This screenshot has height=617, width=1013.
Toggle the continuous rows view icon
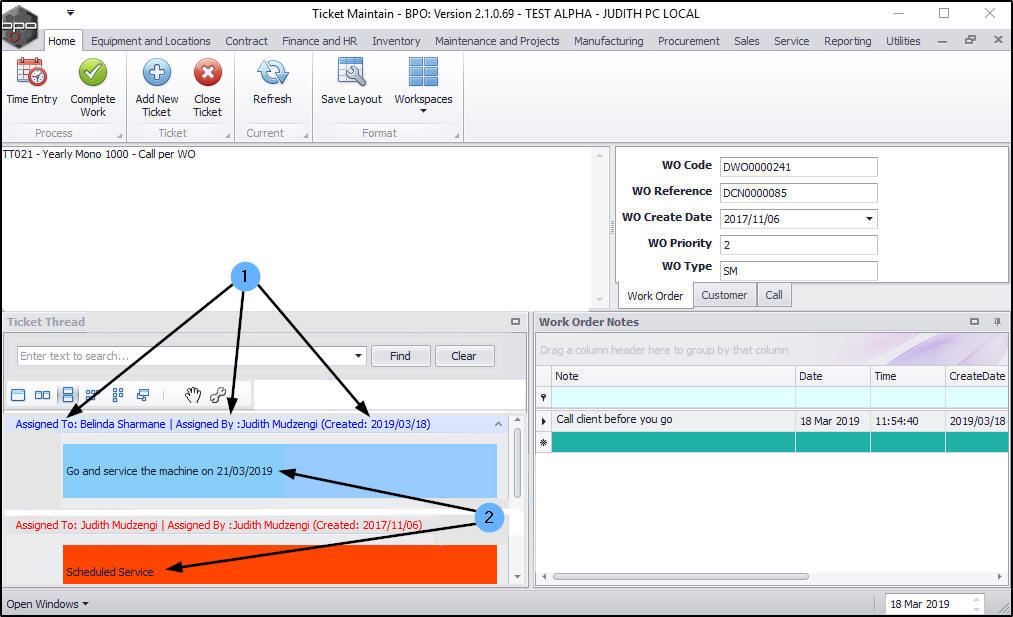pyautogui.click(x=67, y=395)
